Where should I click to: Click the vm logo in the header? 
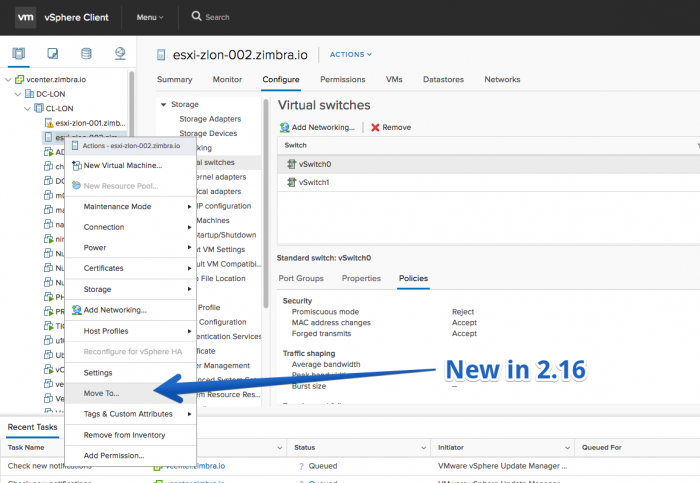[25, 17]
